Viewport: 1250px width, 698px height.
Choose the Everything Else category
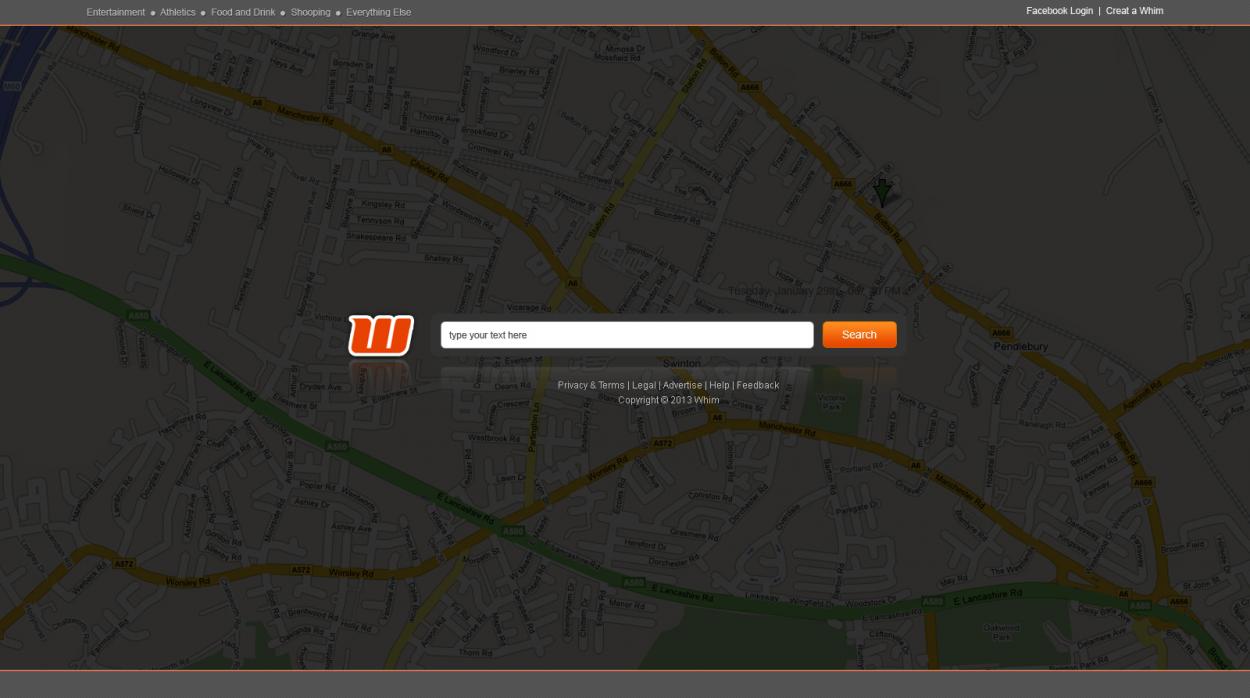tap(378, 12)
